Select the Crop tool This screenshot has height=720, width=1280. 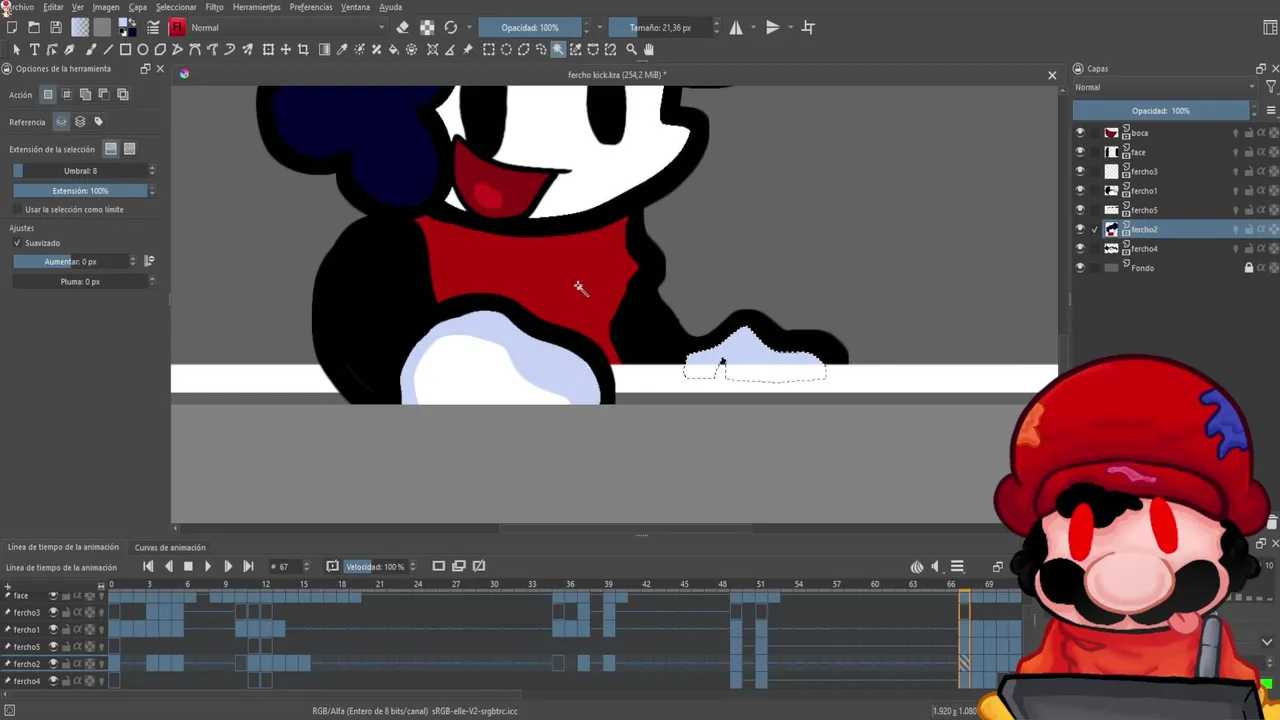point(303,49)
